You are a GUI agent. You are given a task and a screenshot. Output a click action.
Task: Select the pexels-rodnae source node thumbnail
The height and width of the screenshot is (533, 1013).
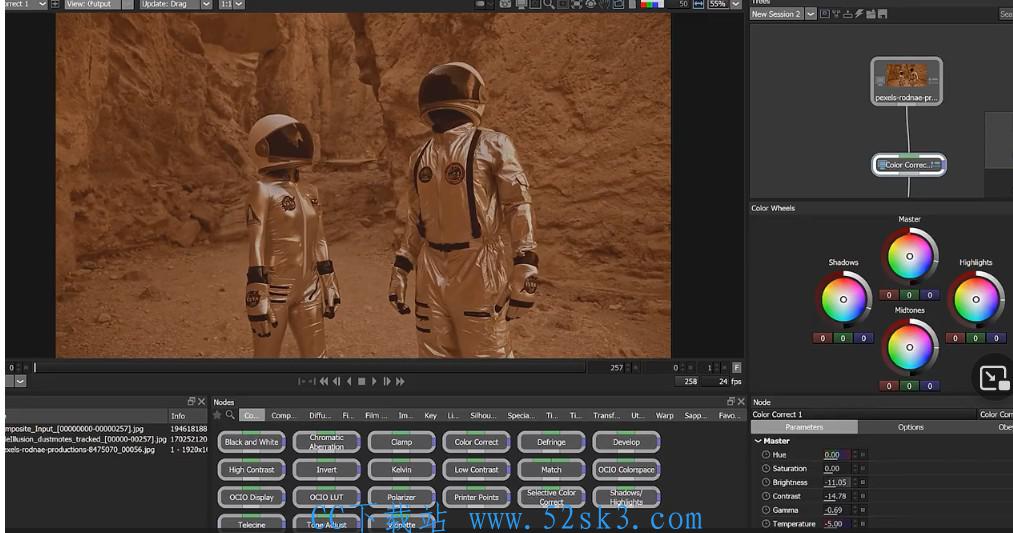pos(906,81)
